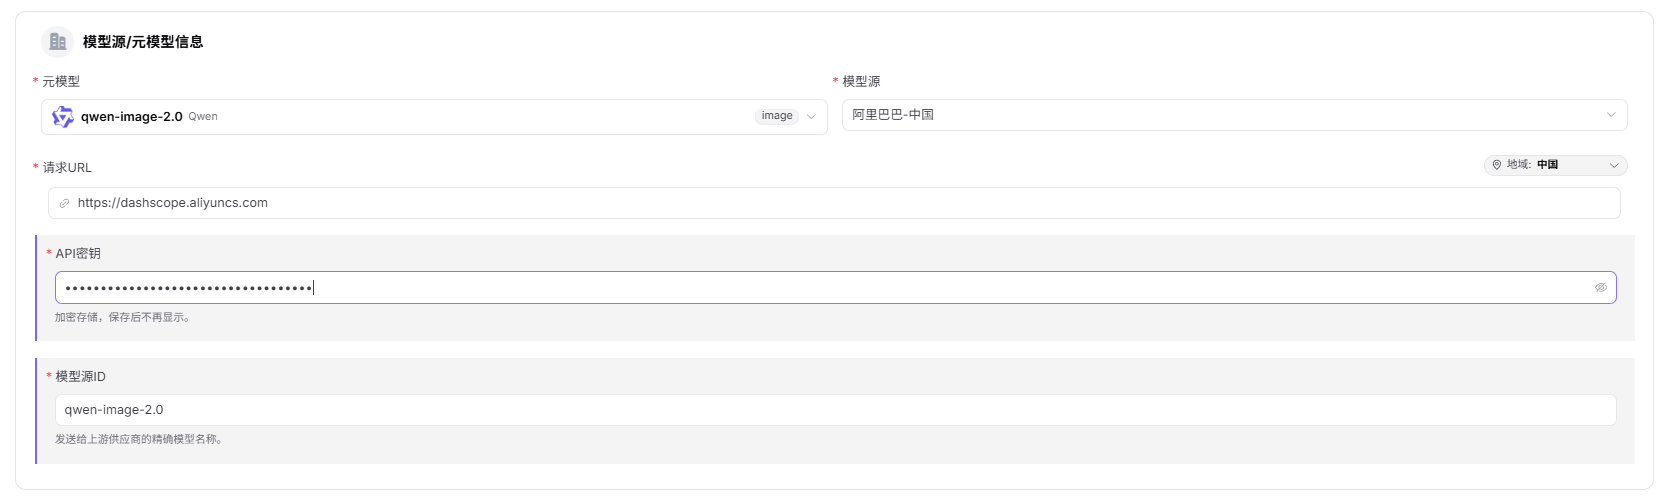1660x496 pixels.
Task: Open the 元模型 dropdown arrow
Action: [x=811, y=117]
